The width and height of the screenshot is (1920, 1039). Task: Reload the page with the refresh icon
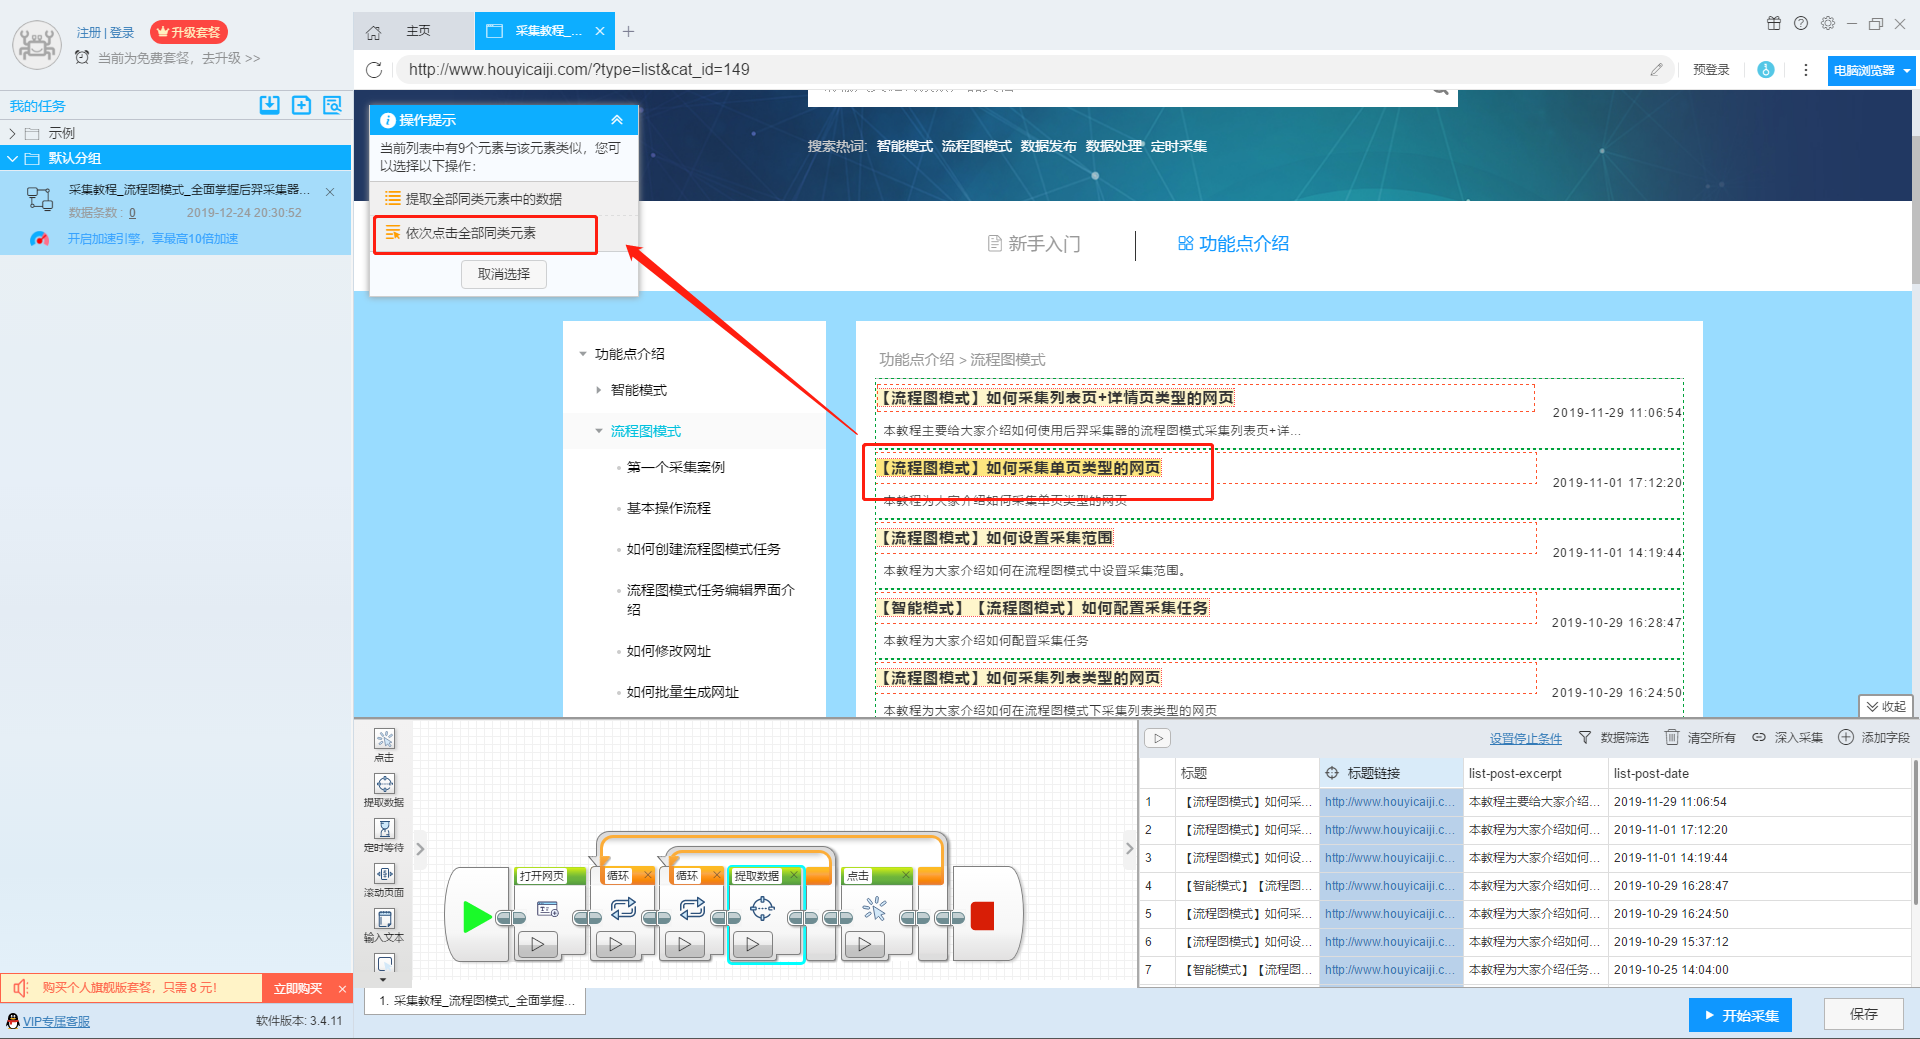[x=374, y=70]
